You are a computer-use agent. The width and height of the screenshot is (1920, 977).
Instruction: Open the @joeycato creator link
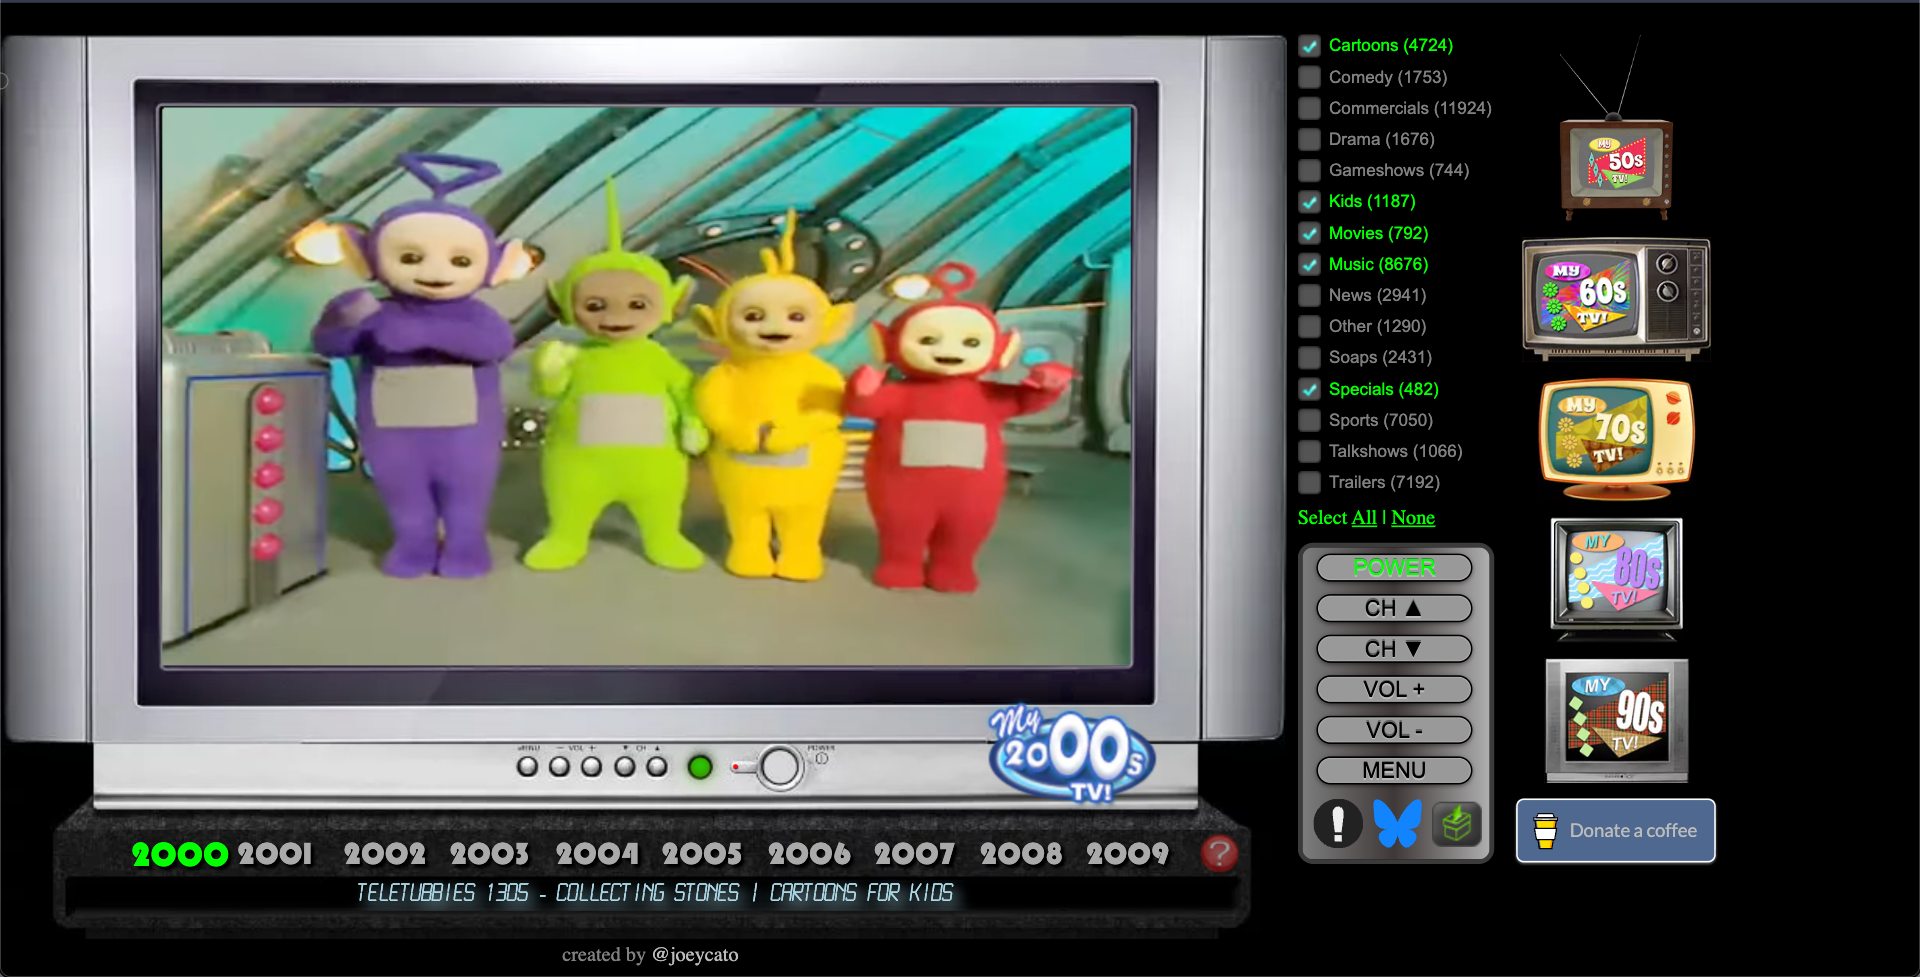click(695, 954)
